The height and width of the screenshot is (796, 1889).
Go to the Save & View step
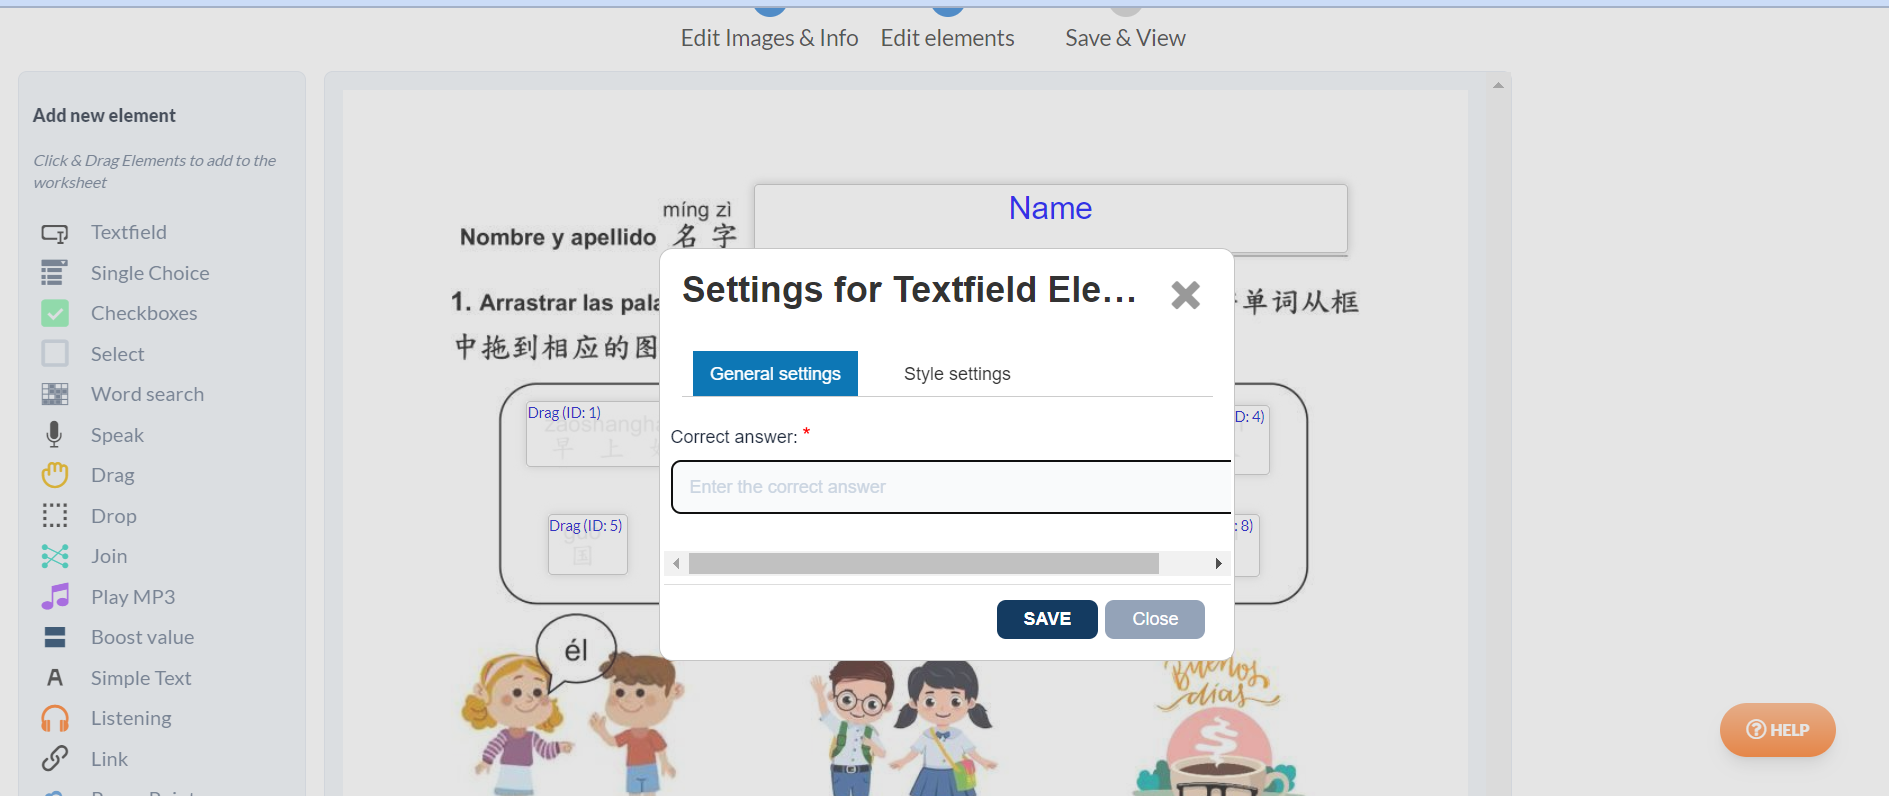click(1125, 38)
